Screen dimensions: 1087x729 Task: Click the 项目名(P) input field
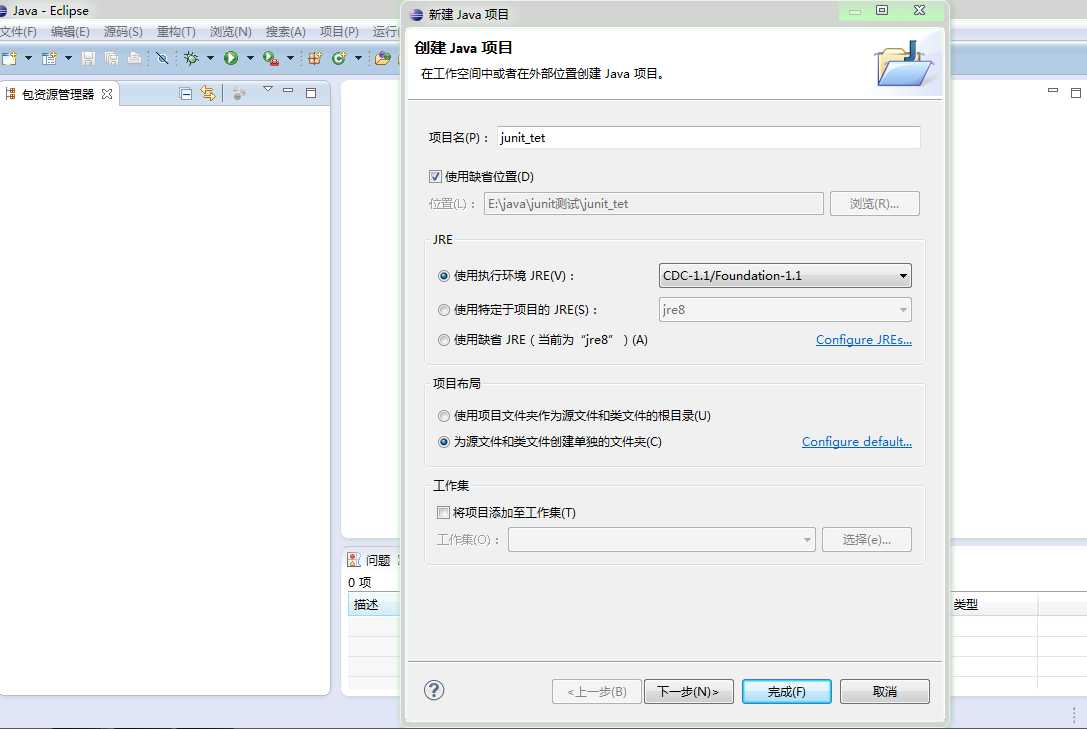point(708,137)
